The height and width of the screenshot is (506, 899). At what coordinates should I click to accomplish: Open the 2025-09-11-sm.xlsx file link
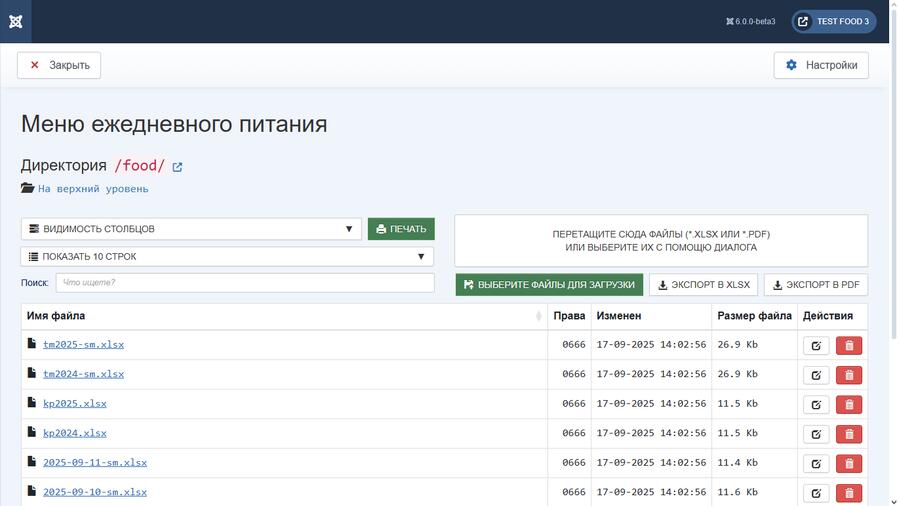[95, 462]
